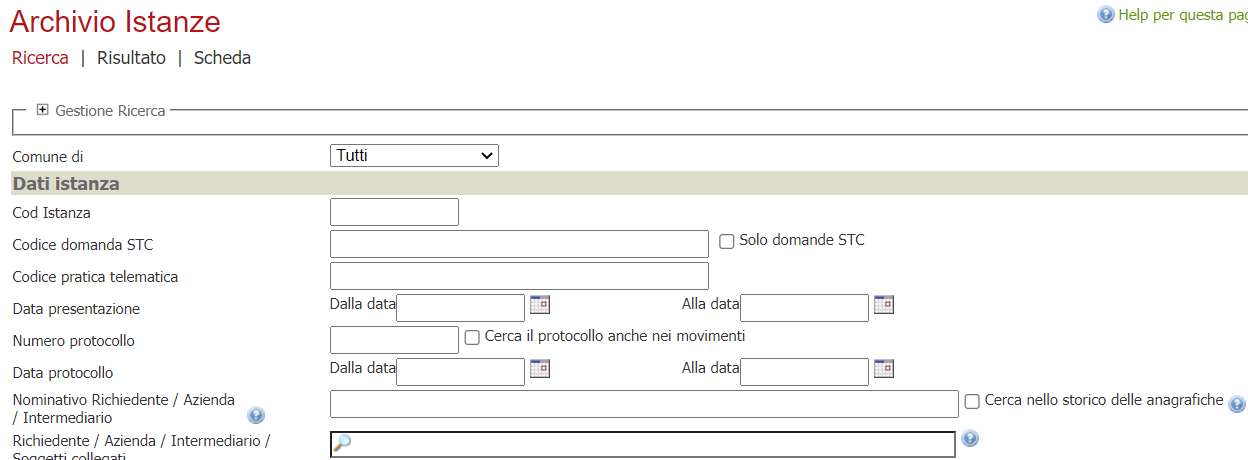Viewport: 1248px width, 460px height.
Task: Switch to the Risultato tab
Action: (x=131, y=58)
